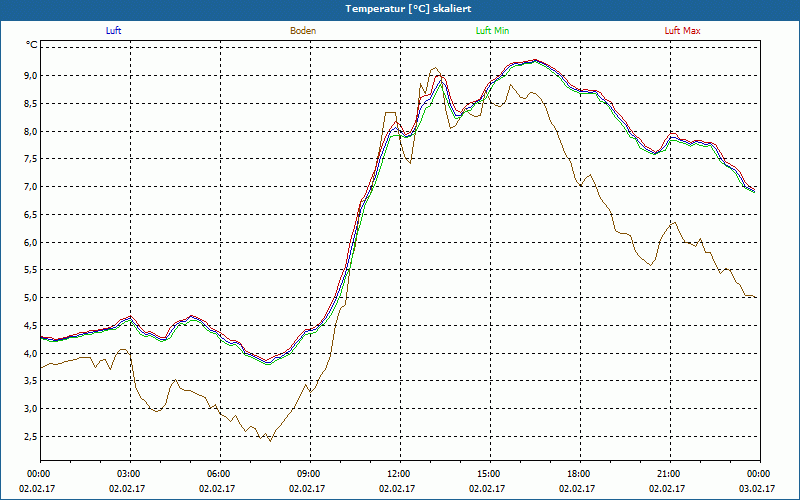Click the '6,0' y-axis value
Screen dimensions: 800x500
[x=32, y=242]
